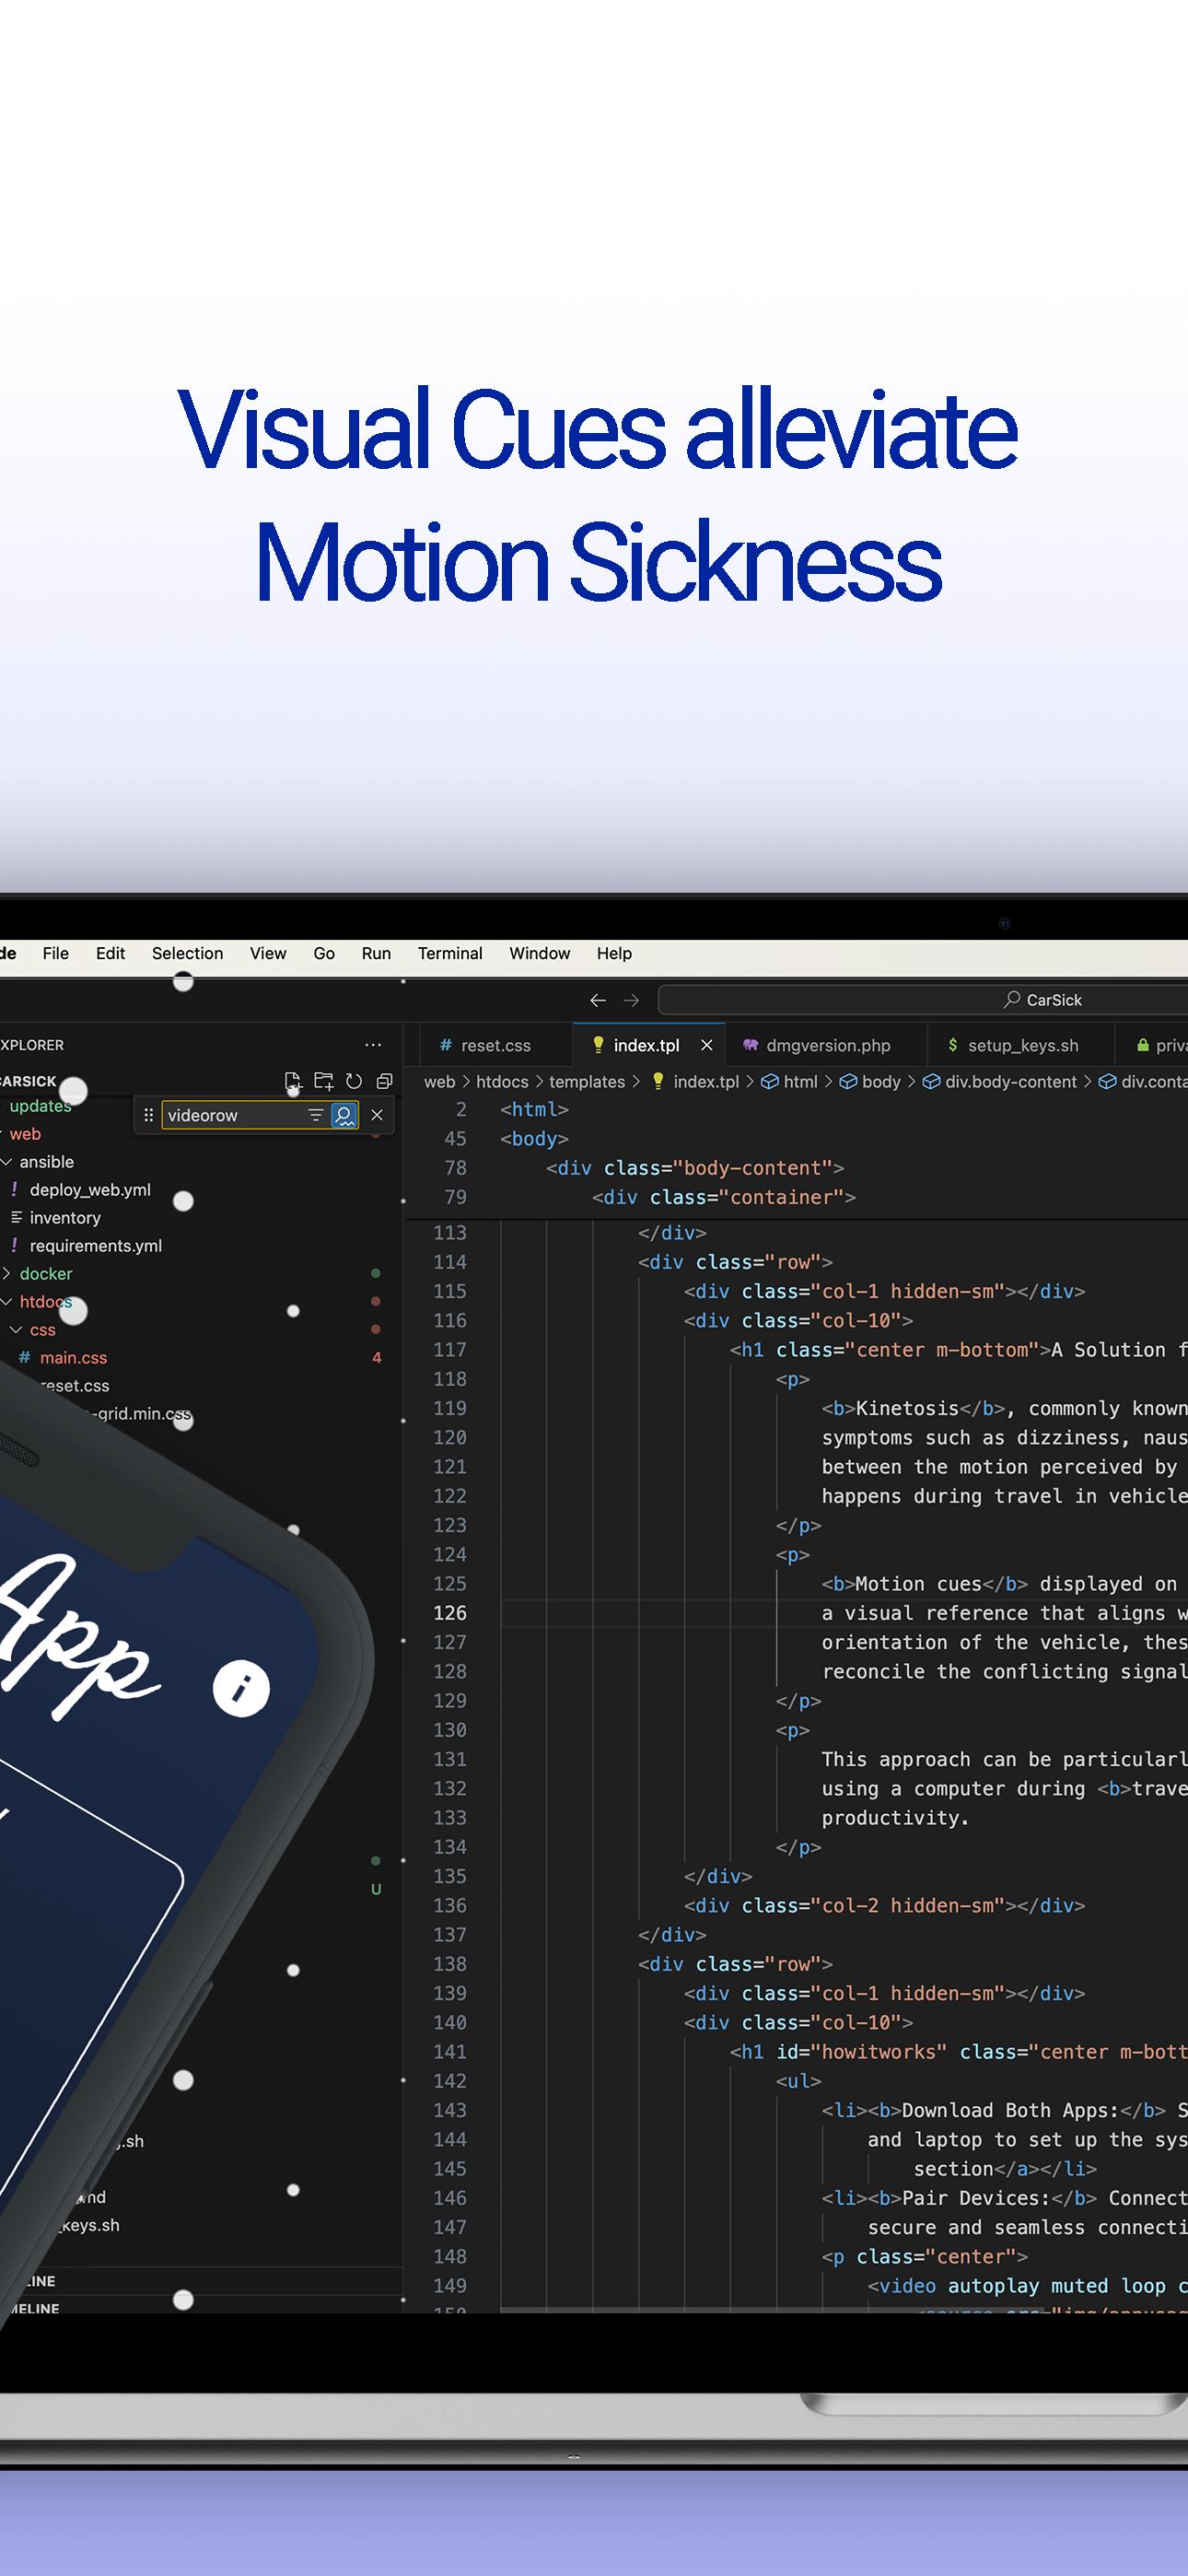Click the lock icon on the rightmost tab

coord(1142,1045)
